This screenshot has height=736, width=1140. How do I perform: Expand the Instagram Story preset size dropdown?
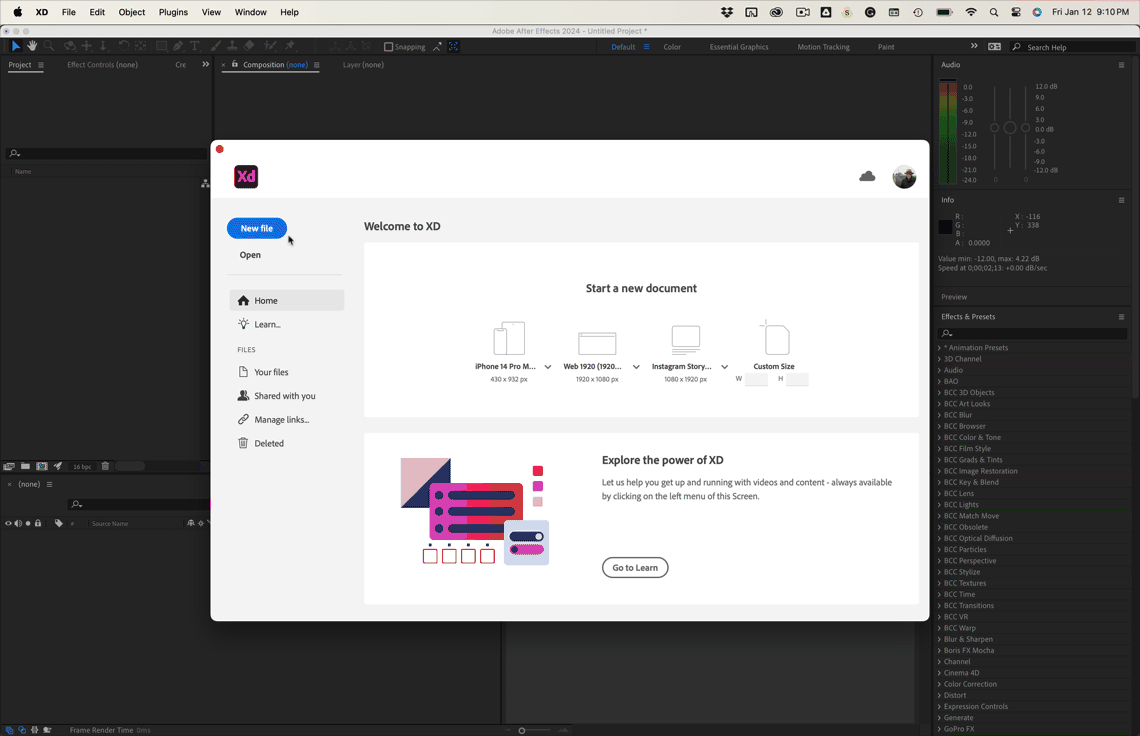724,367
